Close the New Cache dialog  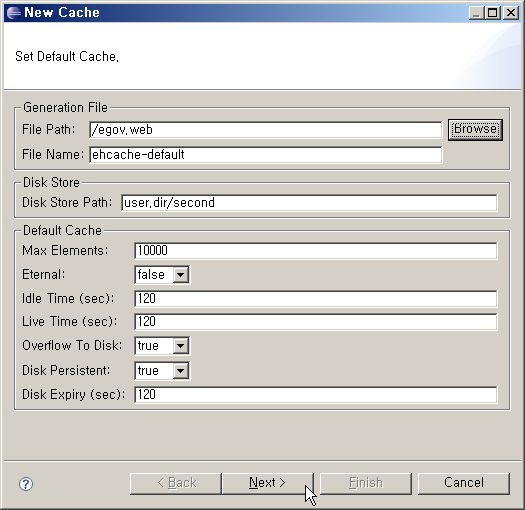tap(511, 13)
